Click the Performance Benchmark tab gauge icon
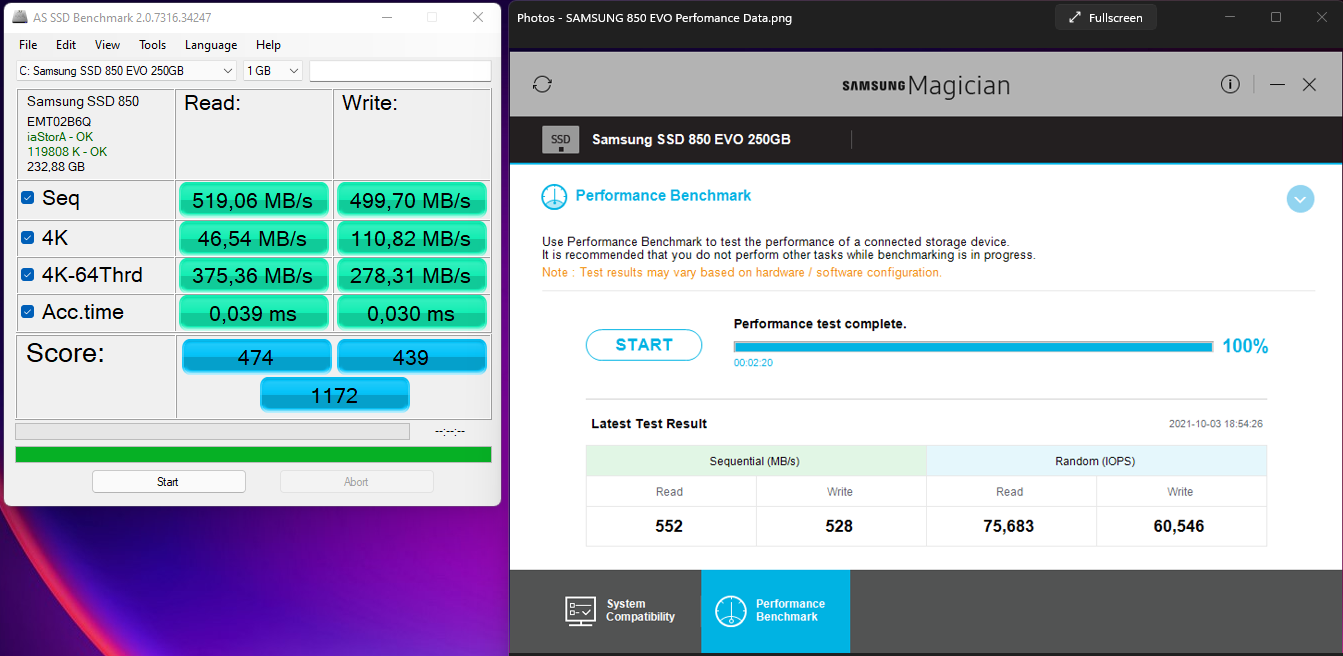This screenshot has width=1343, height=656. pos(731,611)
